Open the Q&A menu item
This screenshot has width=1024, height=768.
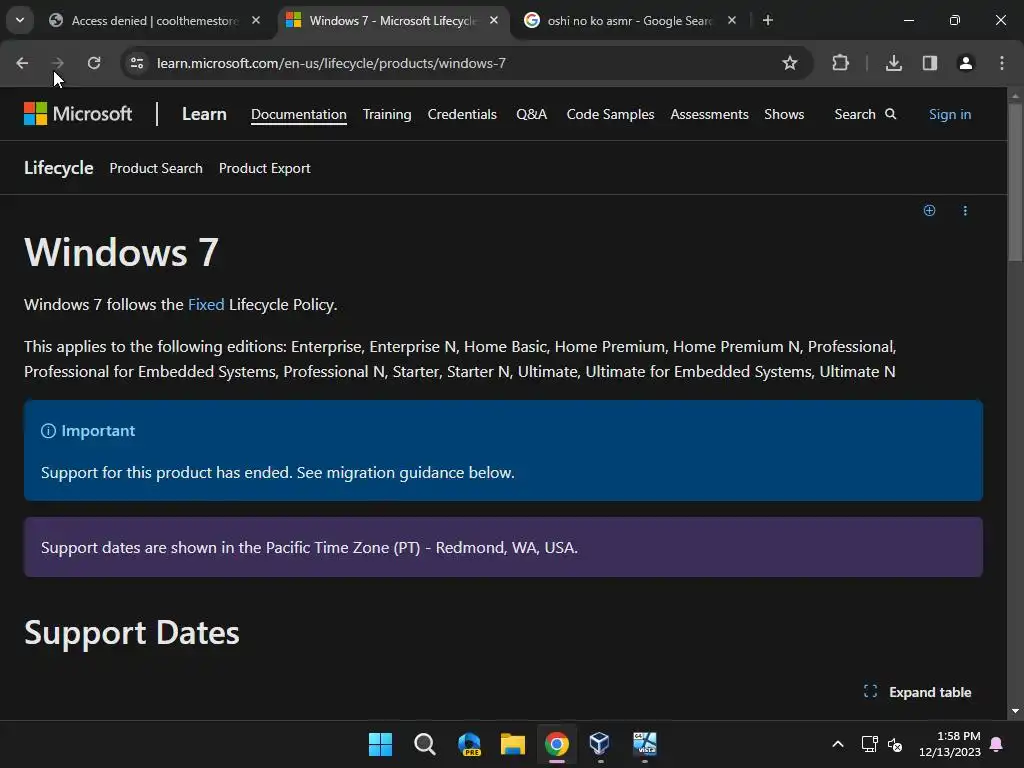coord(531,114)
